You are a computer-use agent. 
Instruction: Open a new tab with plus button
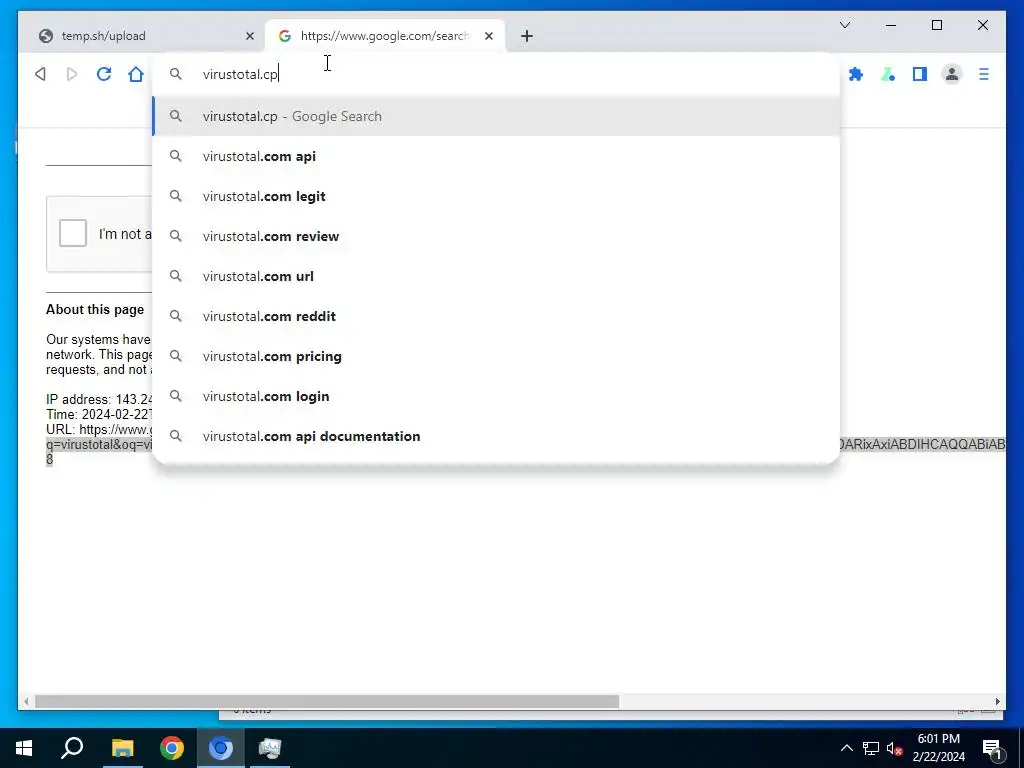pos(527,36)
